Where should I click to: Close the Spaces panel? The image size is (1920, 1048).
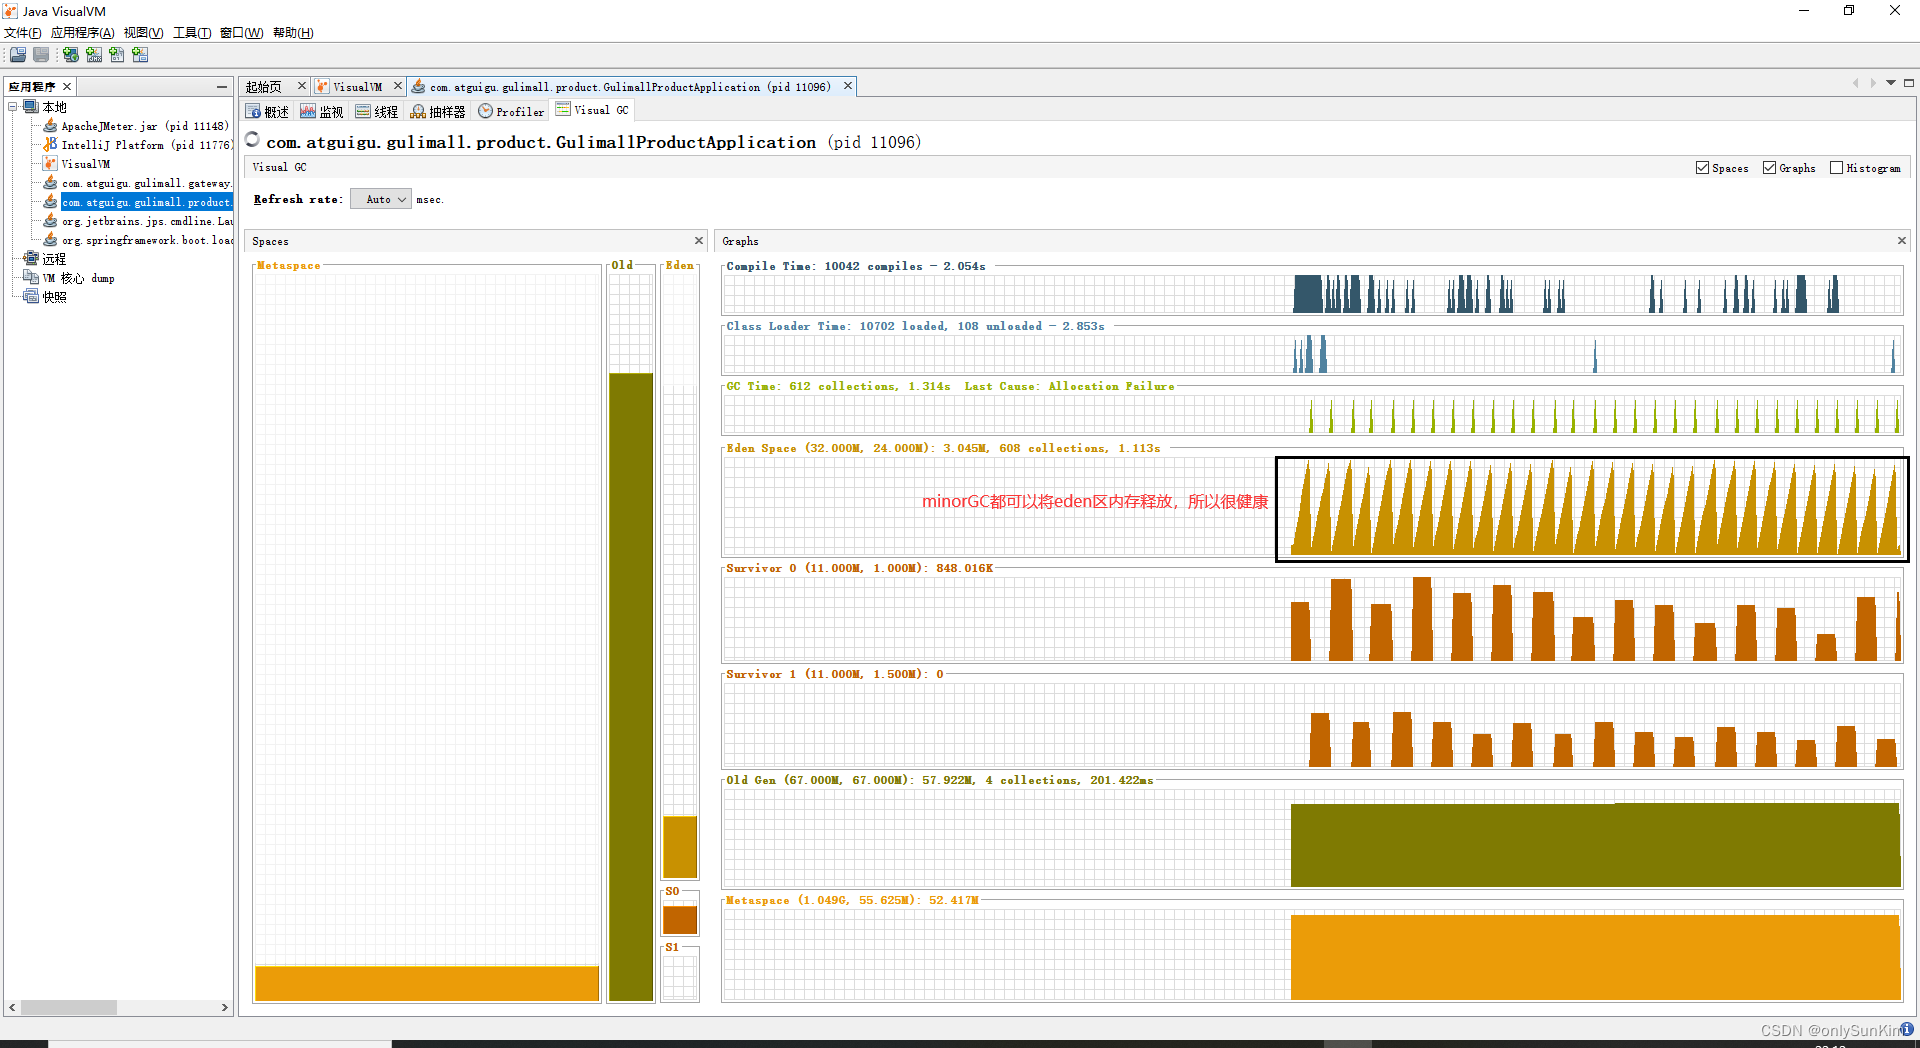(699, 241)
